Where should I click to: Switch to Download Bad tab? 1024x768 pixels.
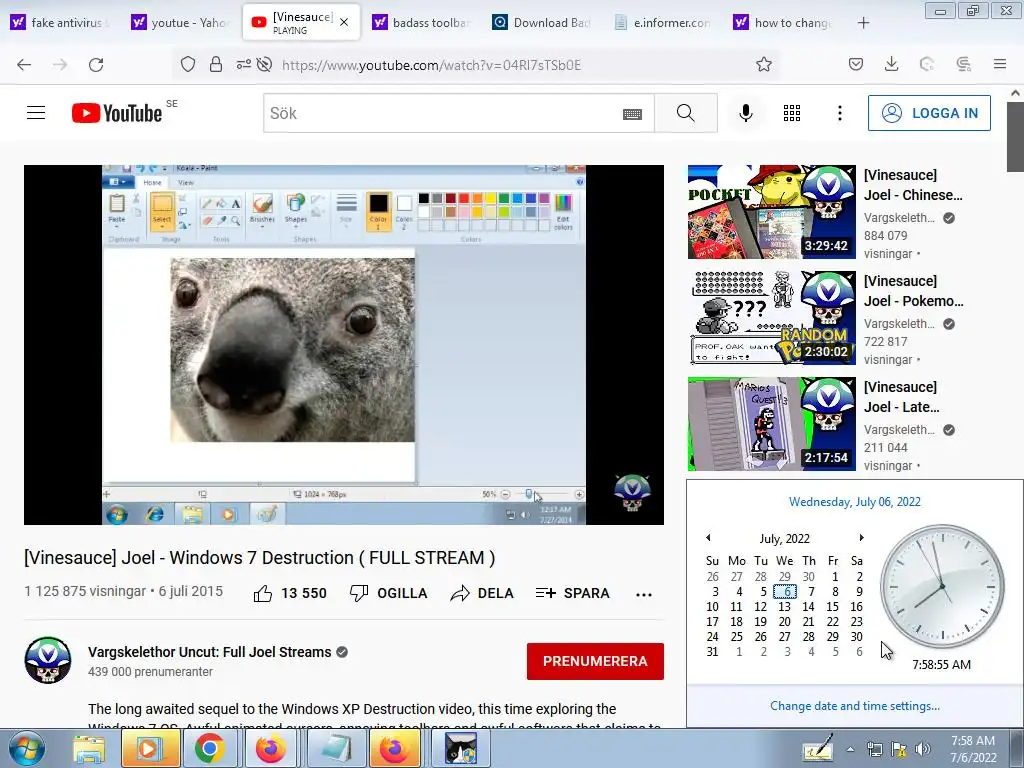[x=543, y=23]
